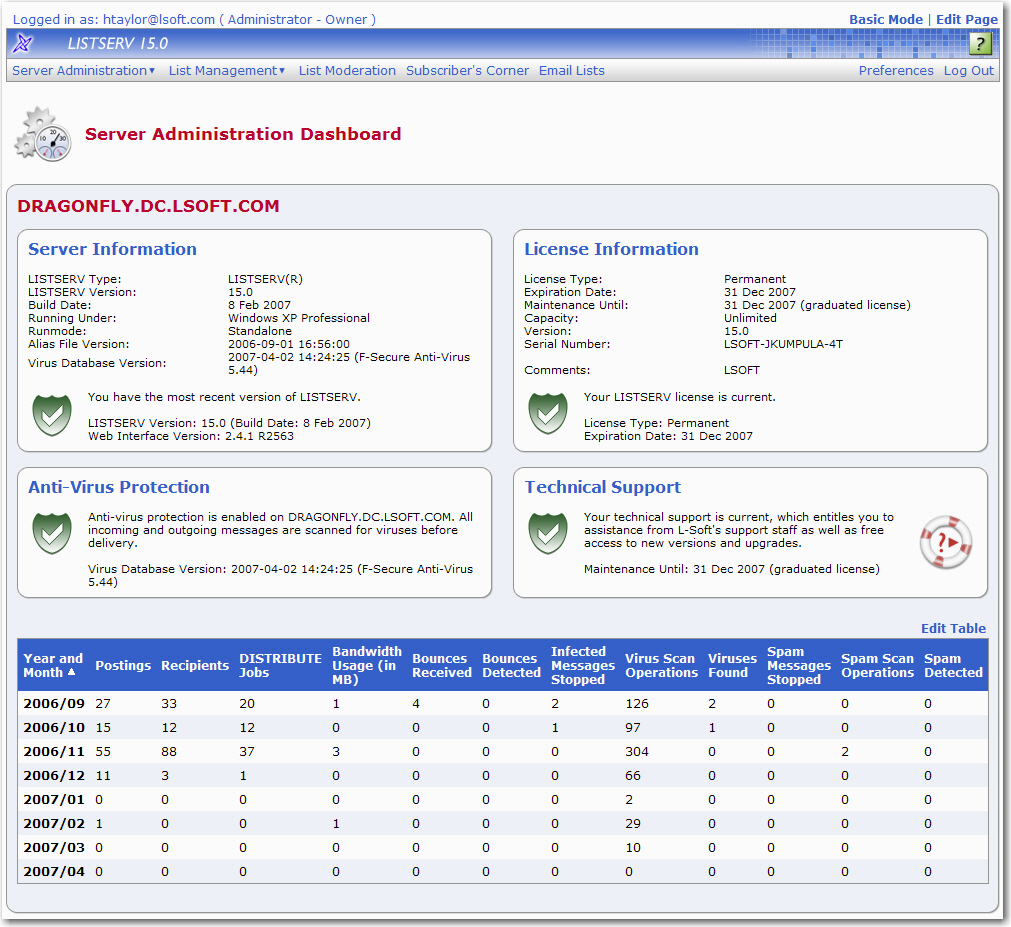1011x927 pixels.
Task: Click the Postings value 55
Action: coord(103,751)
